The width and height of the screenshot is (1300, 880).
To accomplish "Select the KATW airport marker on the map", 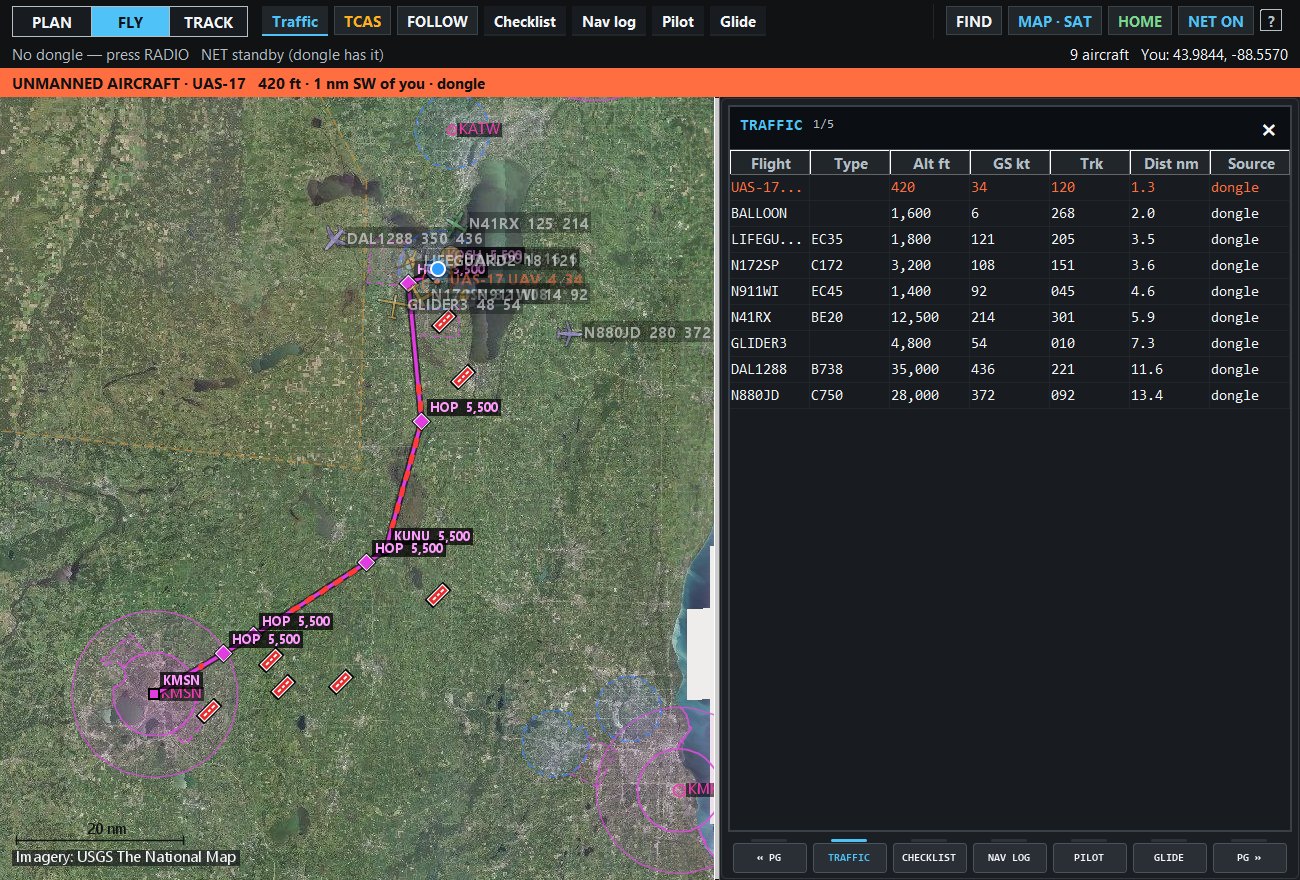I will (x=452, y=129).
